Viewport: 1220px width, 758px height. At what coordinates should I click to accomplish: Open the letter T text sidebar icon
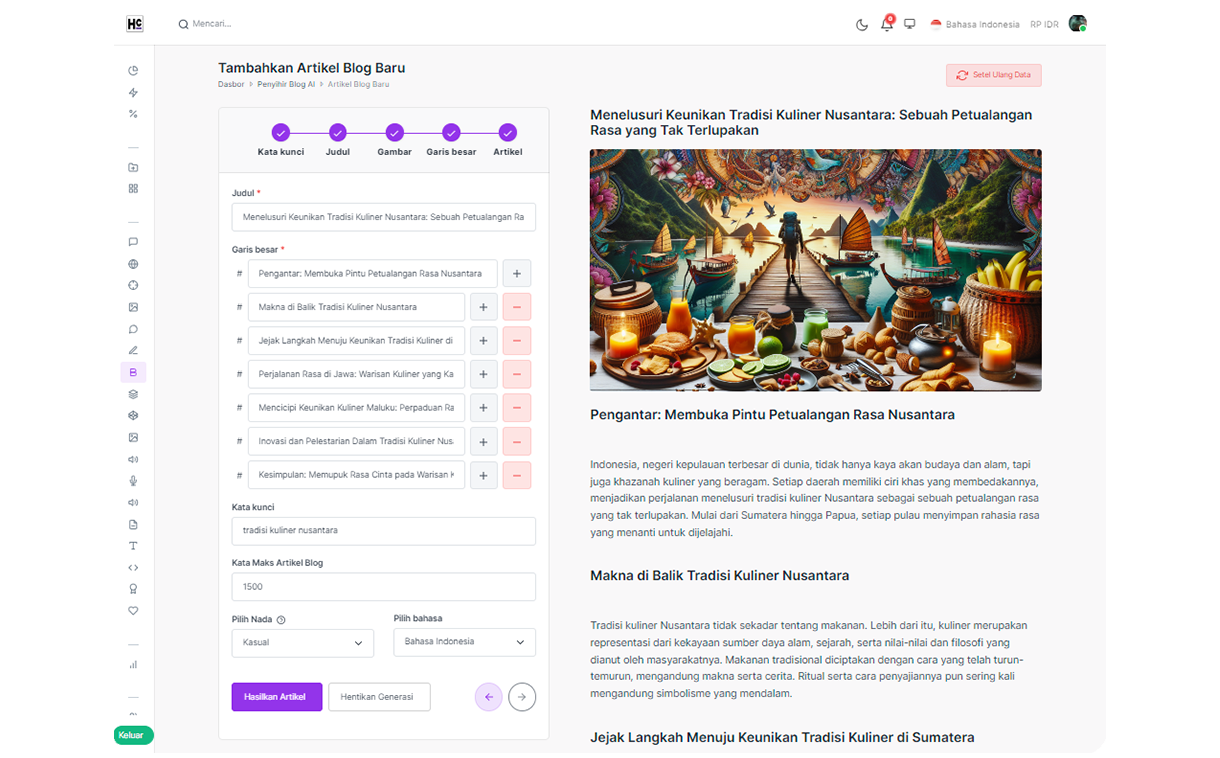coord(133,546)
